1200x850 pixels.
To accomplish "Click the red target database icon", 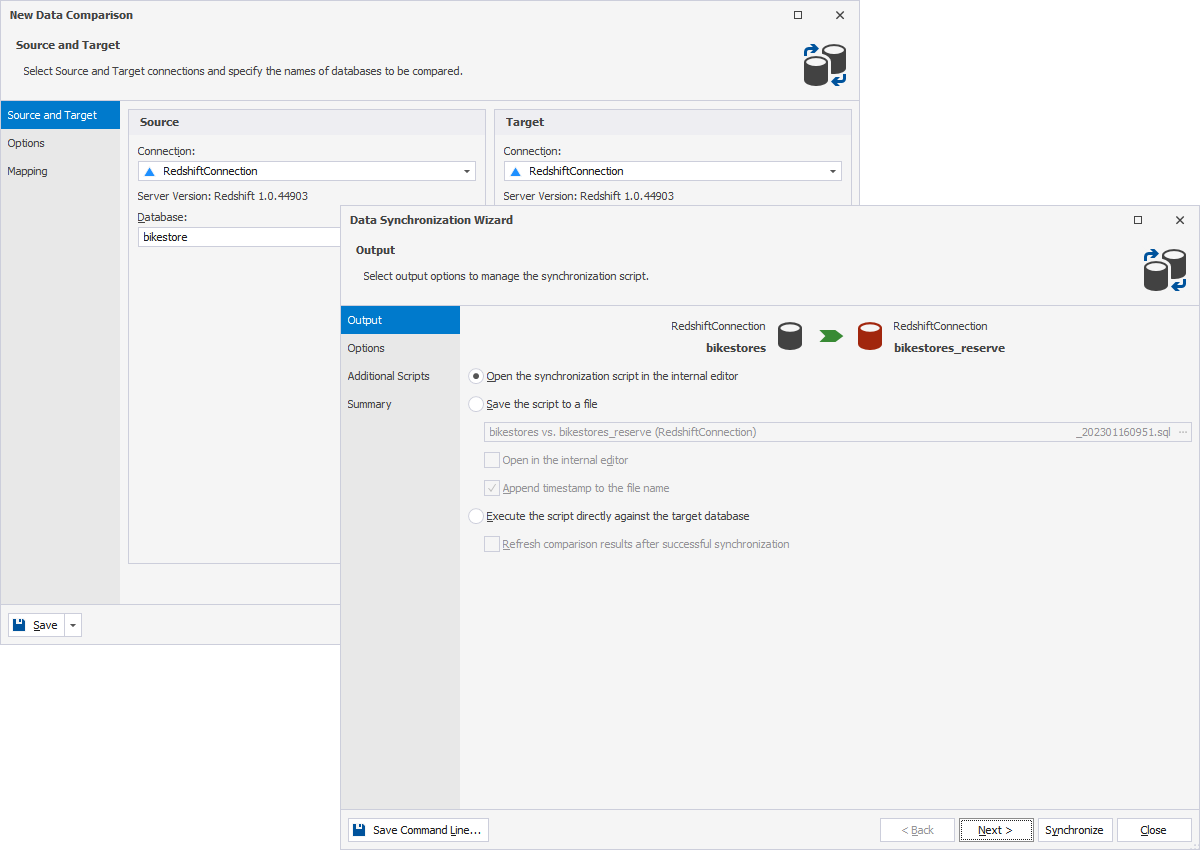I will [x=870, y=336].
